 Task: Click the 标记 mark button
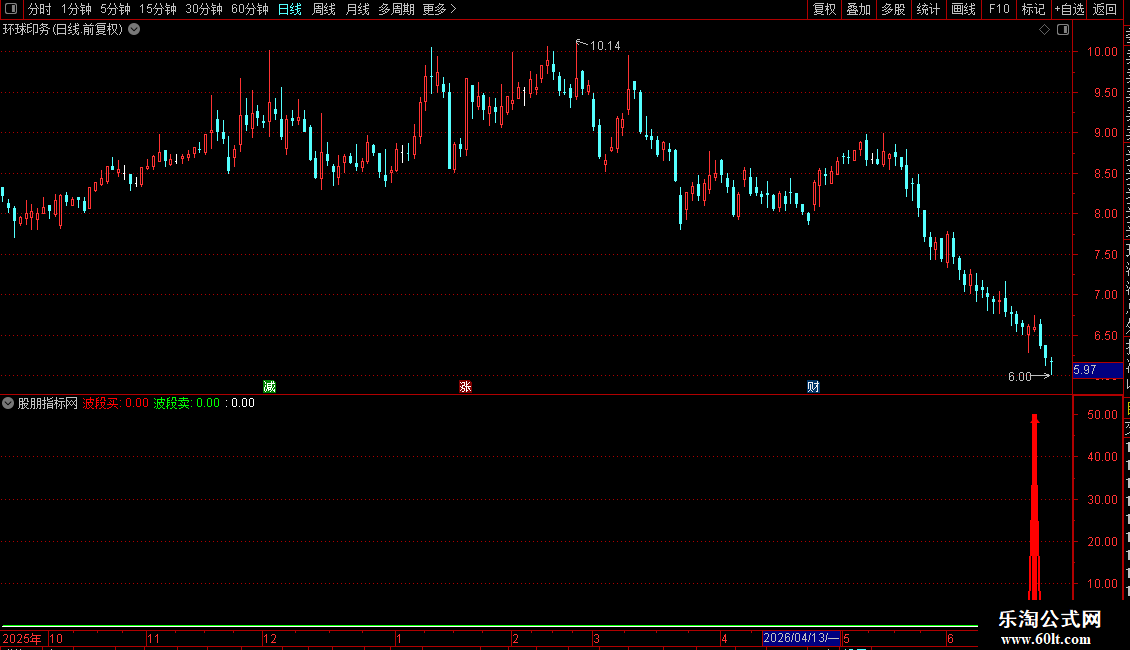click(x=1033, y=9)
